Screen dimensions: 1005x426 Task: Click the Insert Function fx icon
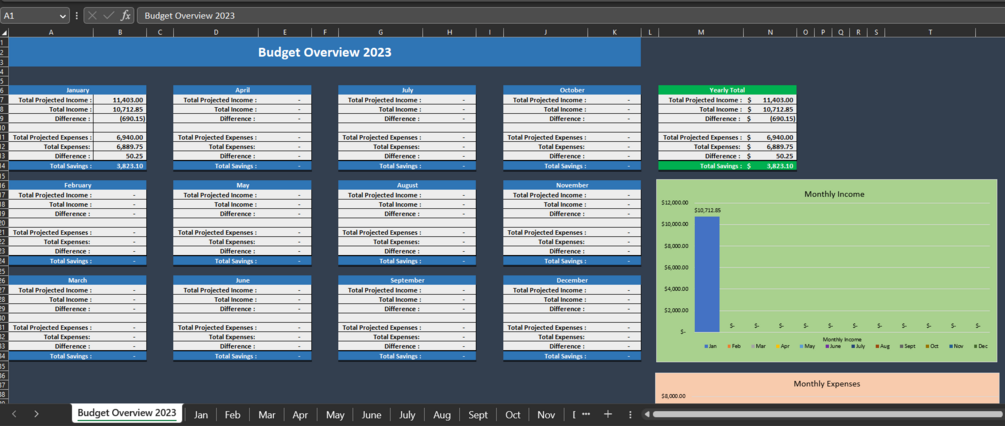click(126, 15)
